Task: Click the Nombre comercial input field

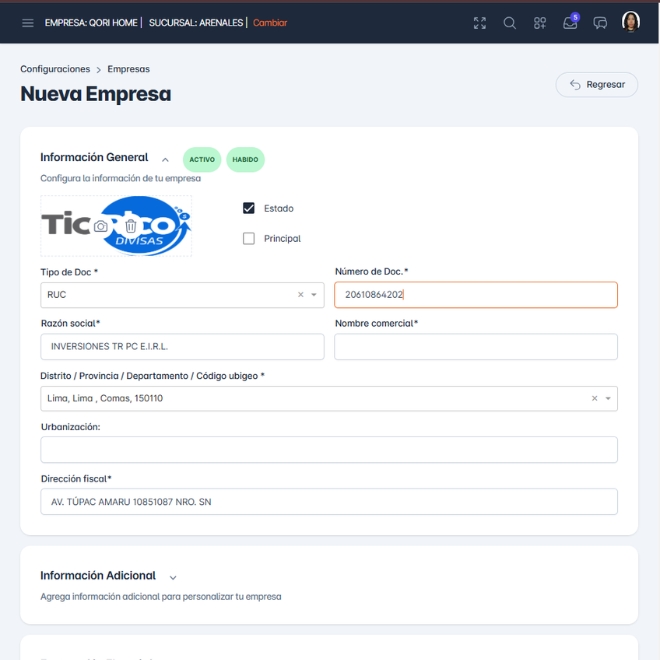Action: pyautogui.click(x=475, y=347)
